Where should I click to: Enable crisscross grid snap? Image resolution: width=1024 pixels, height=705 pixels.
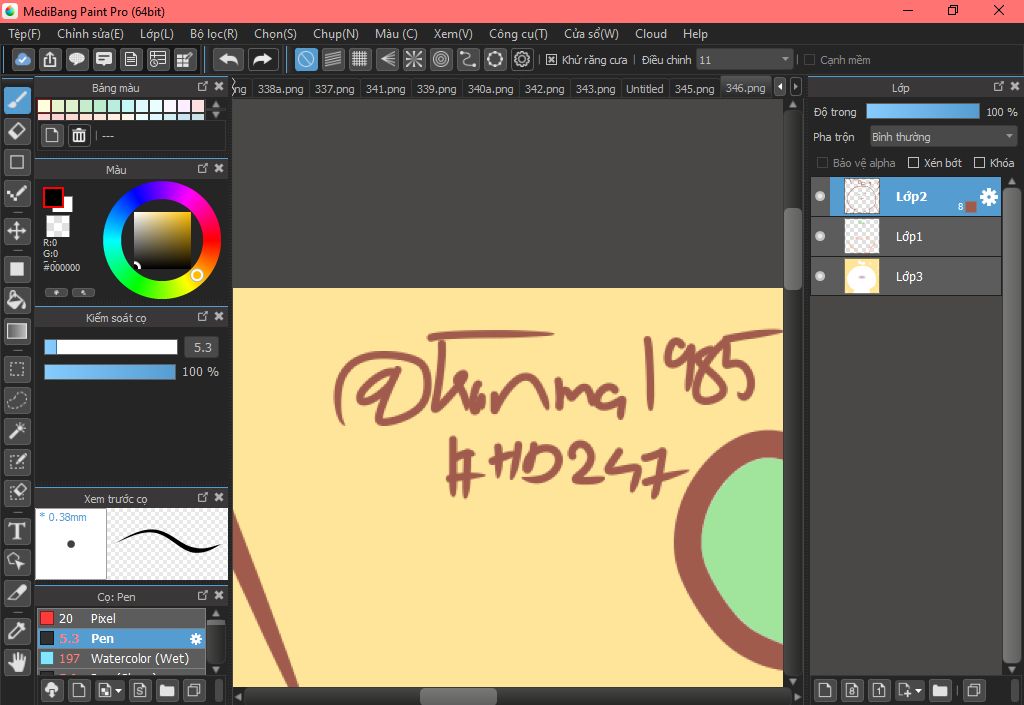(x=360, y=59)
